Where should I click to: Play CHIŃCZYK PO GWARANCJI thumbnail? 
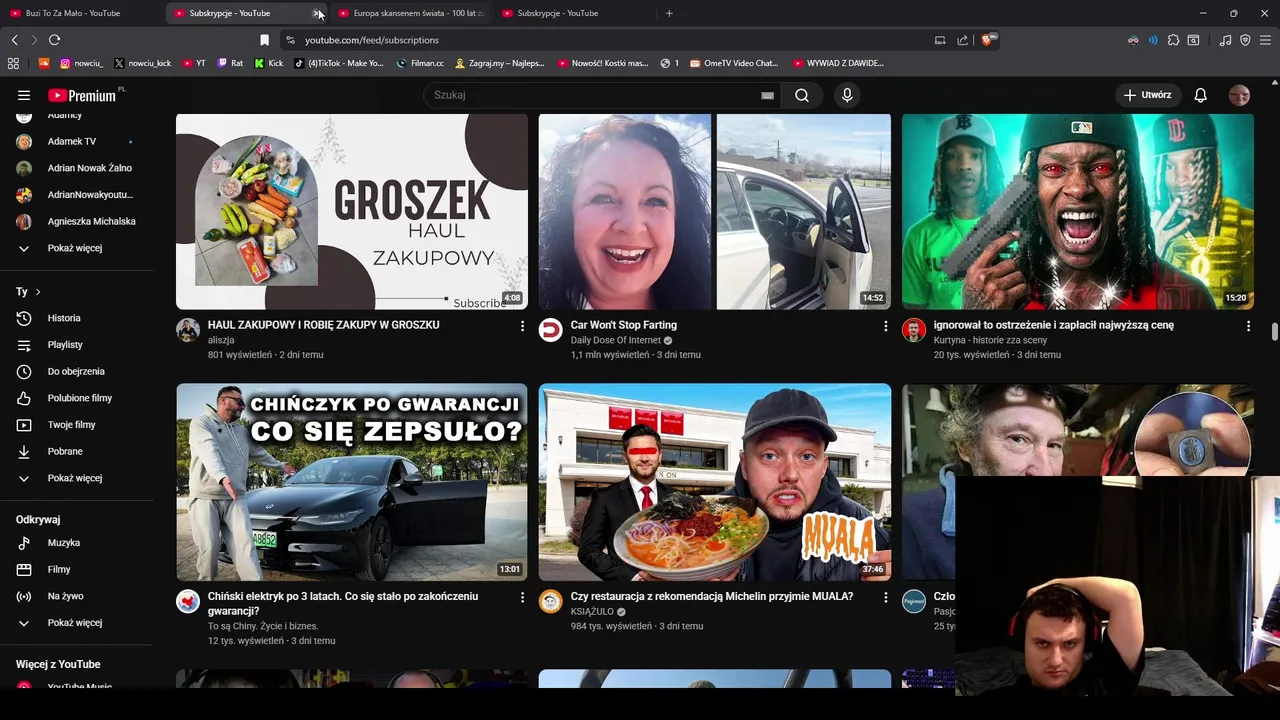click(x=352, y=482)
